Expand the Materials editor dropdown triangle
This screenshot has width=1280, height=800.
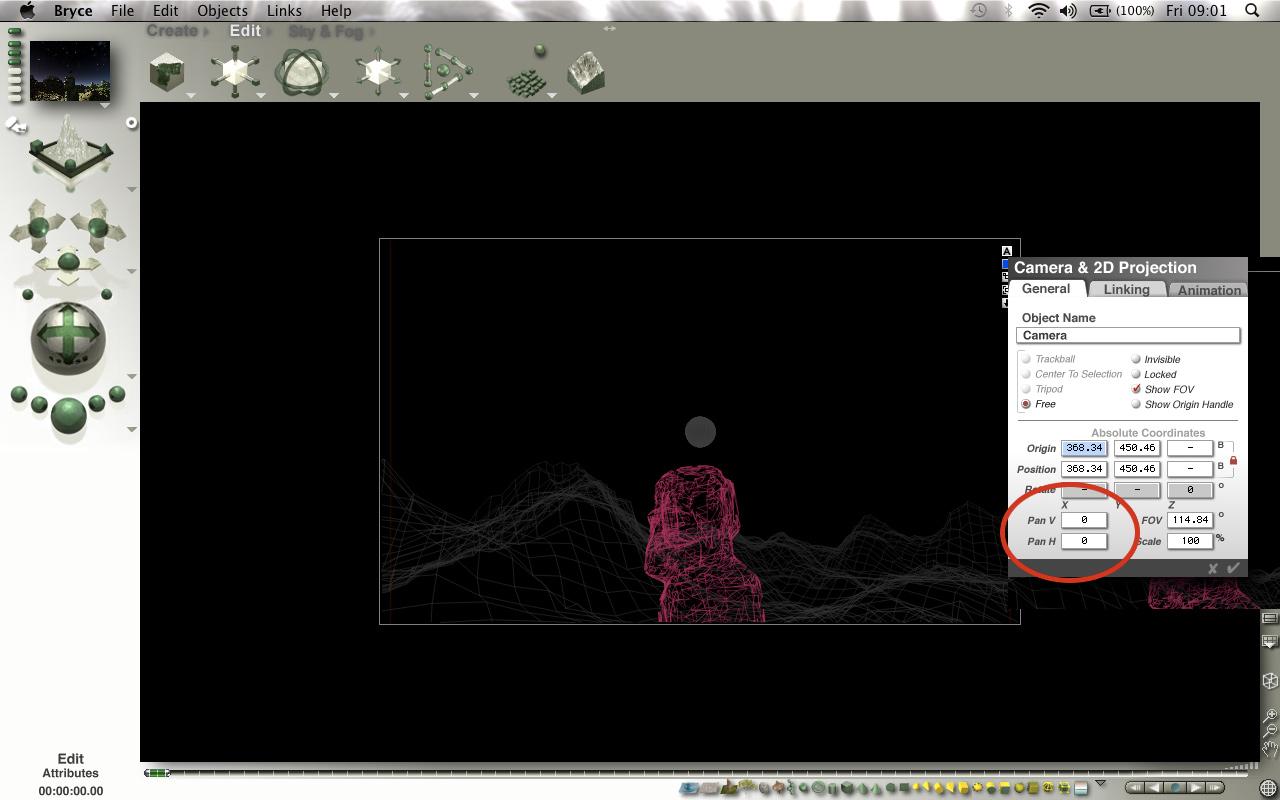(191, 96)
